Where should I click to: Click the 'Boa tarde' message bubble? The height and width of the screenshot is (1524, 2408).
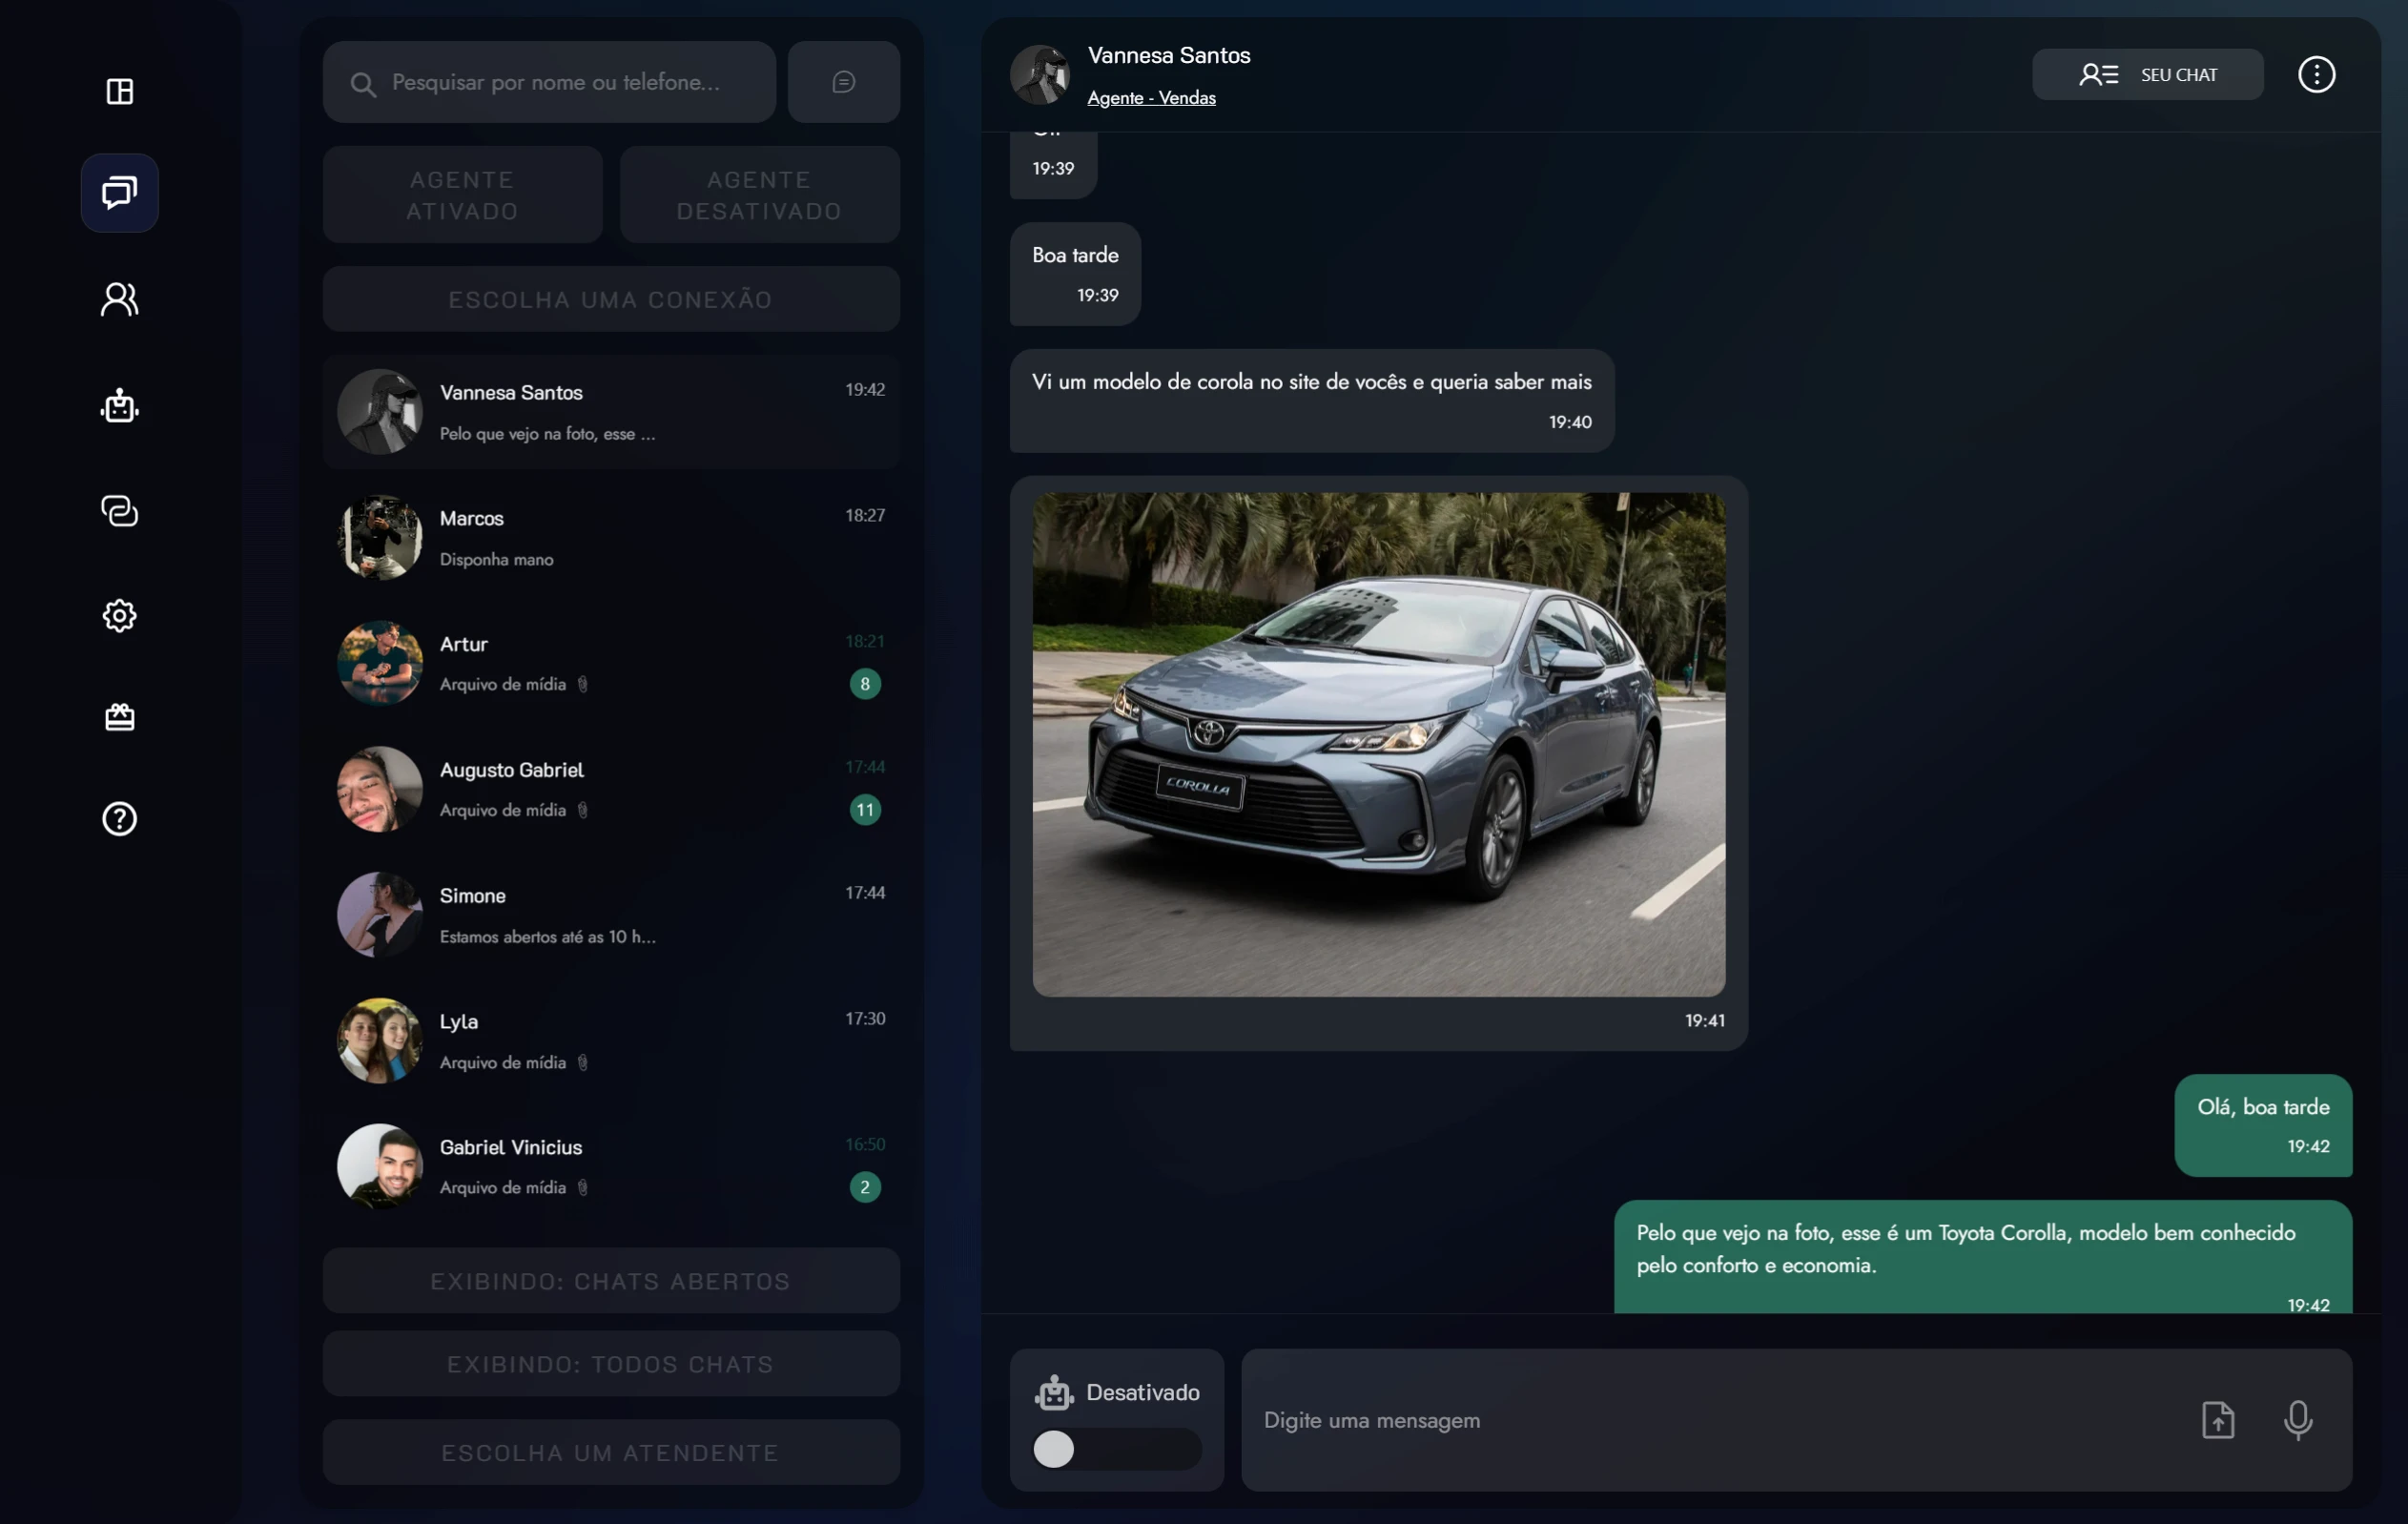point(1075,273)
